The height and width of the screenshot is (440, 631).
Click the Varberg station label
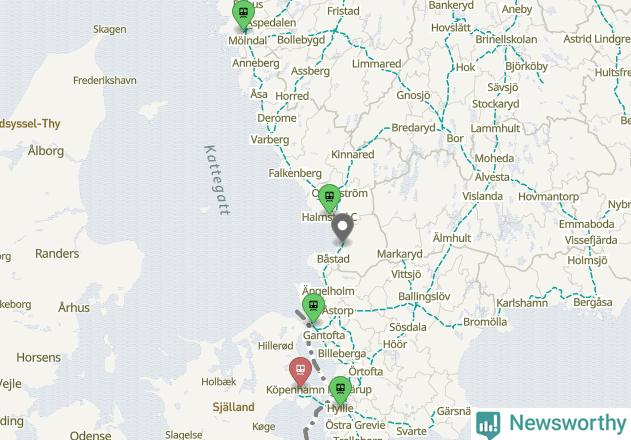point(270,140)
